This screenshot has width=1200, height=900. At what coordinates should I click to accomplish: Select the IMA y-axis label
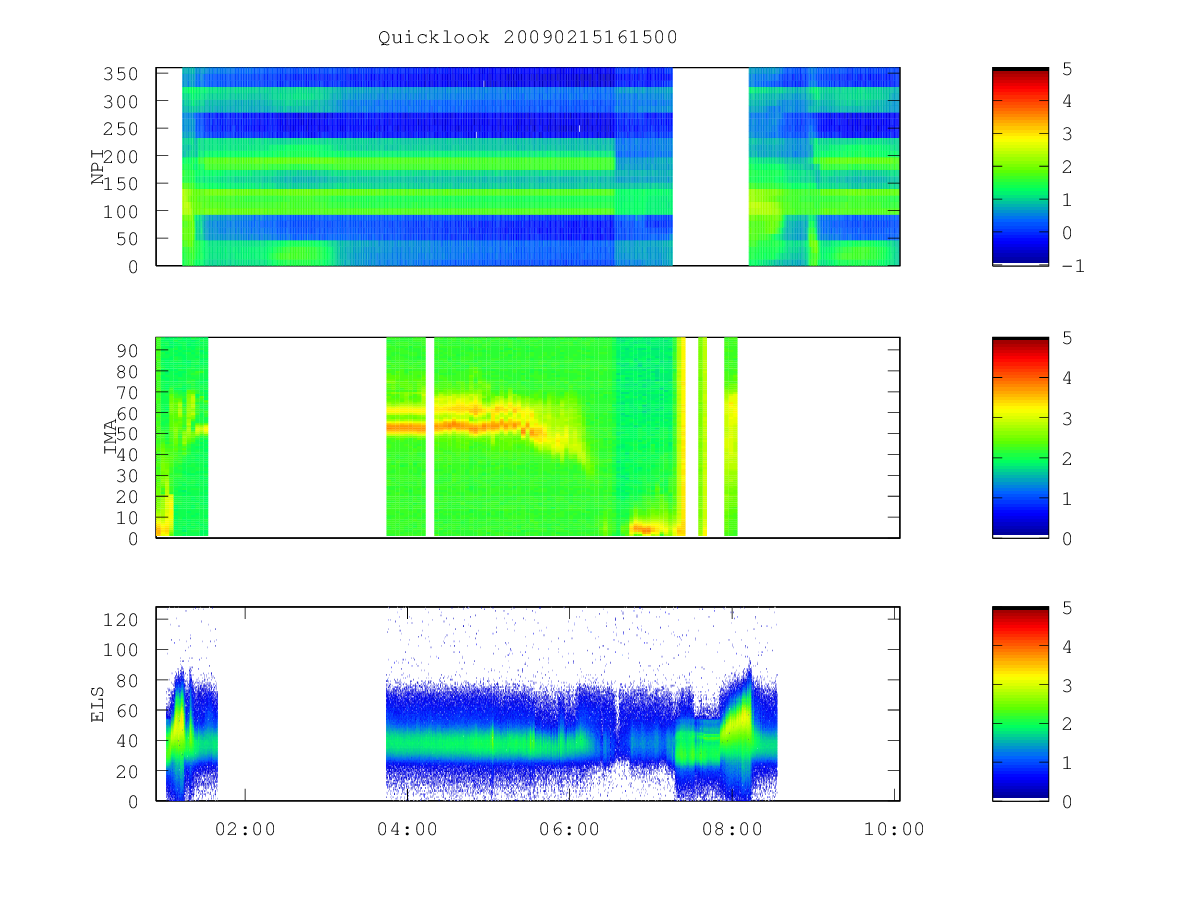pos(111,438)
